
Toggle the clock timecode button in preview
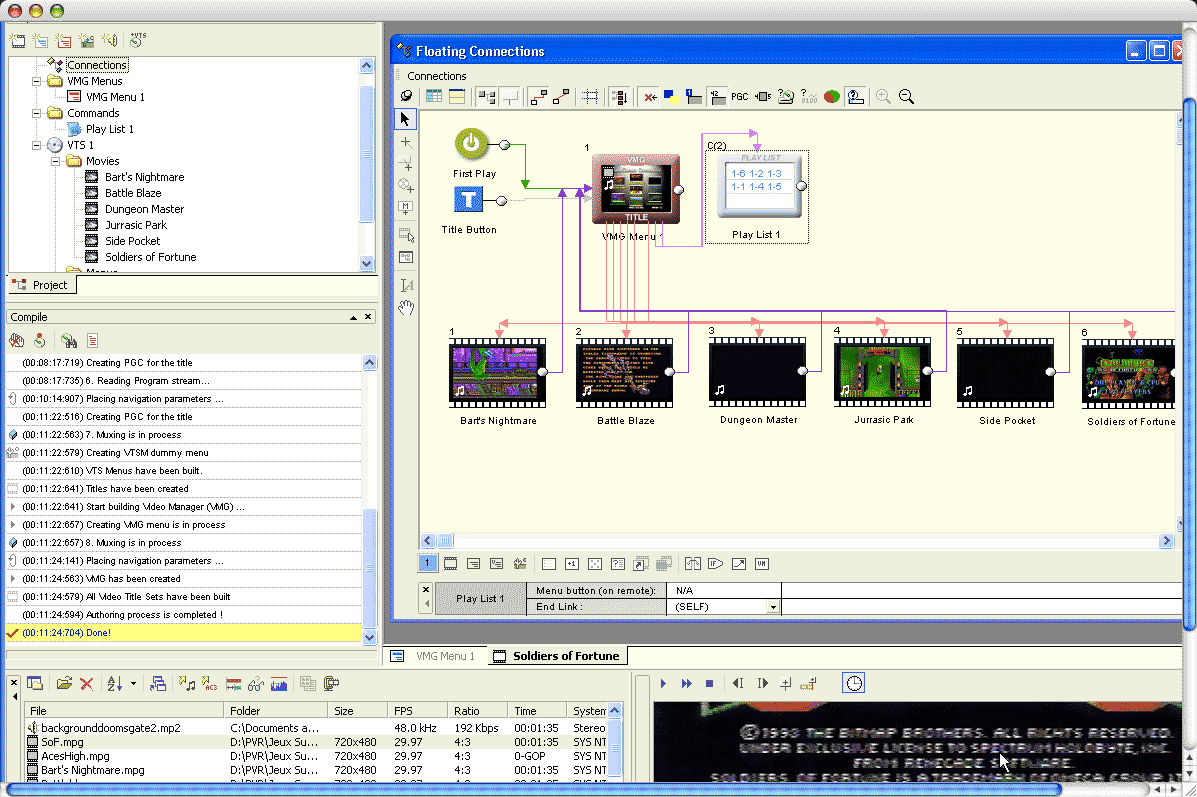(x=854, y=683)
